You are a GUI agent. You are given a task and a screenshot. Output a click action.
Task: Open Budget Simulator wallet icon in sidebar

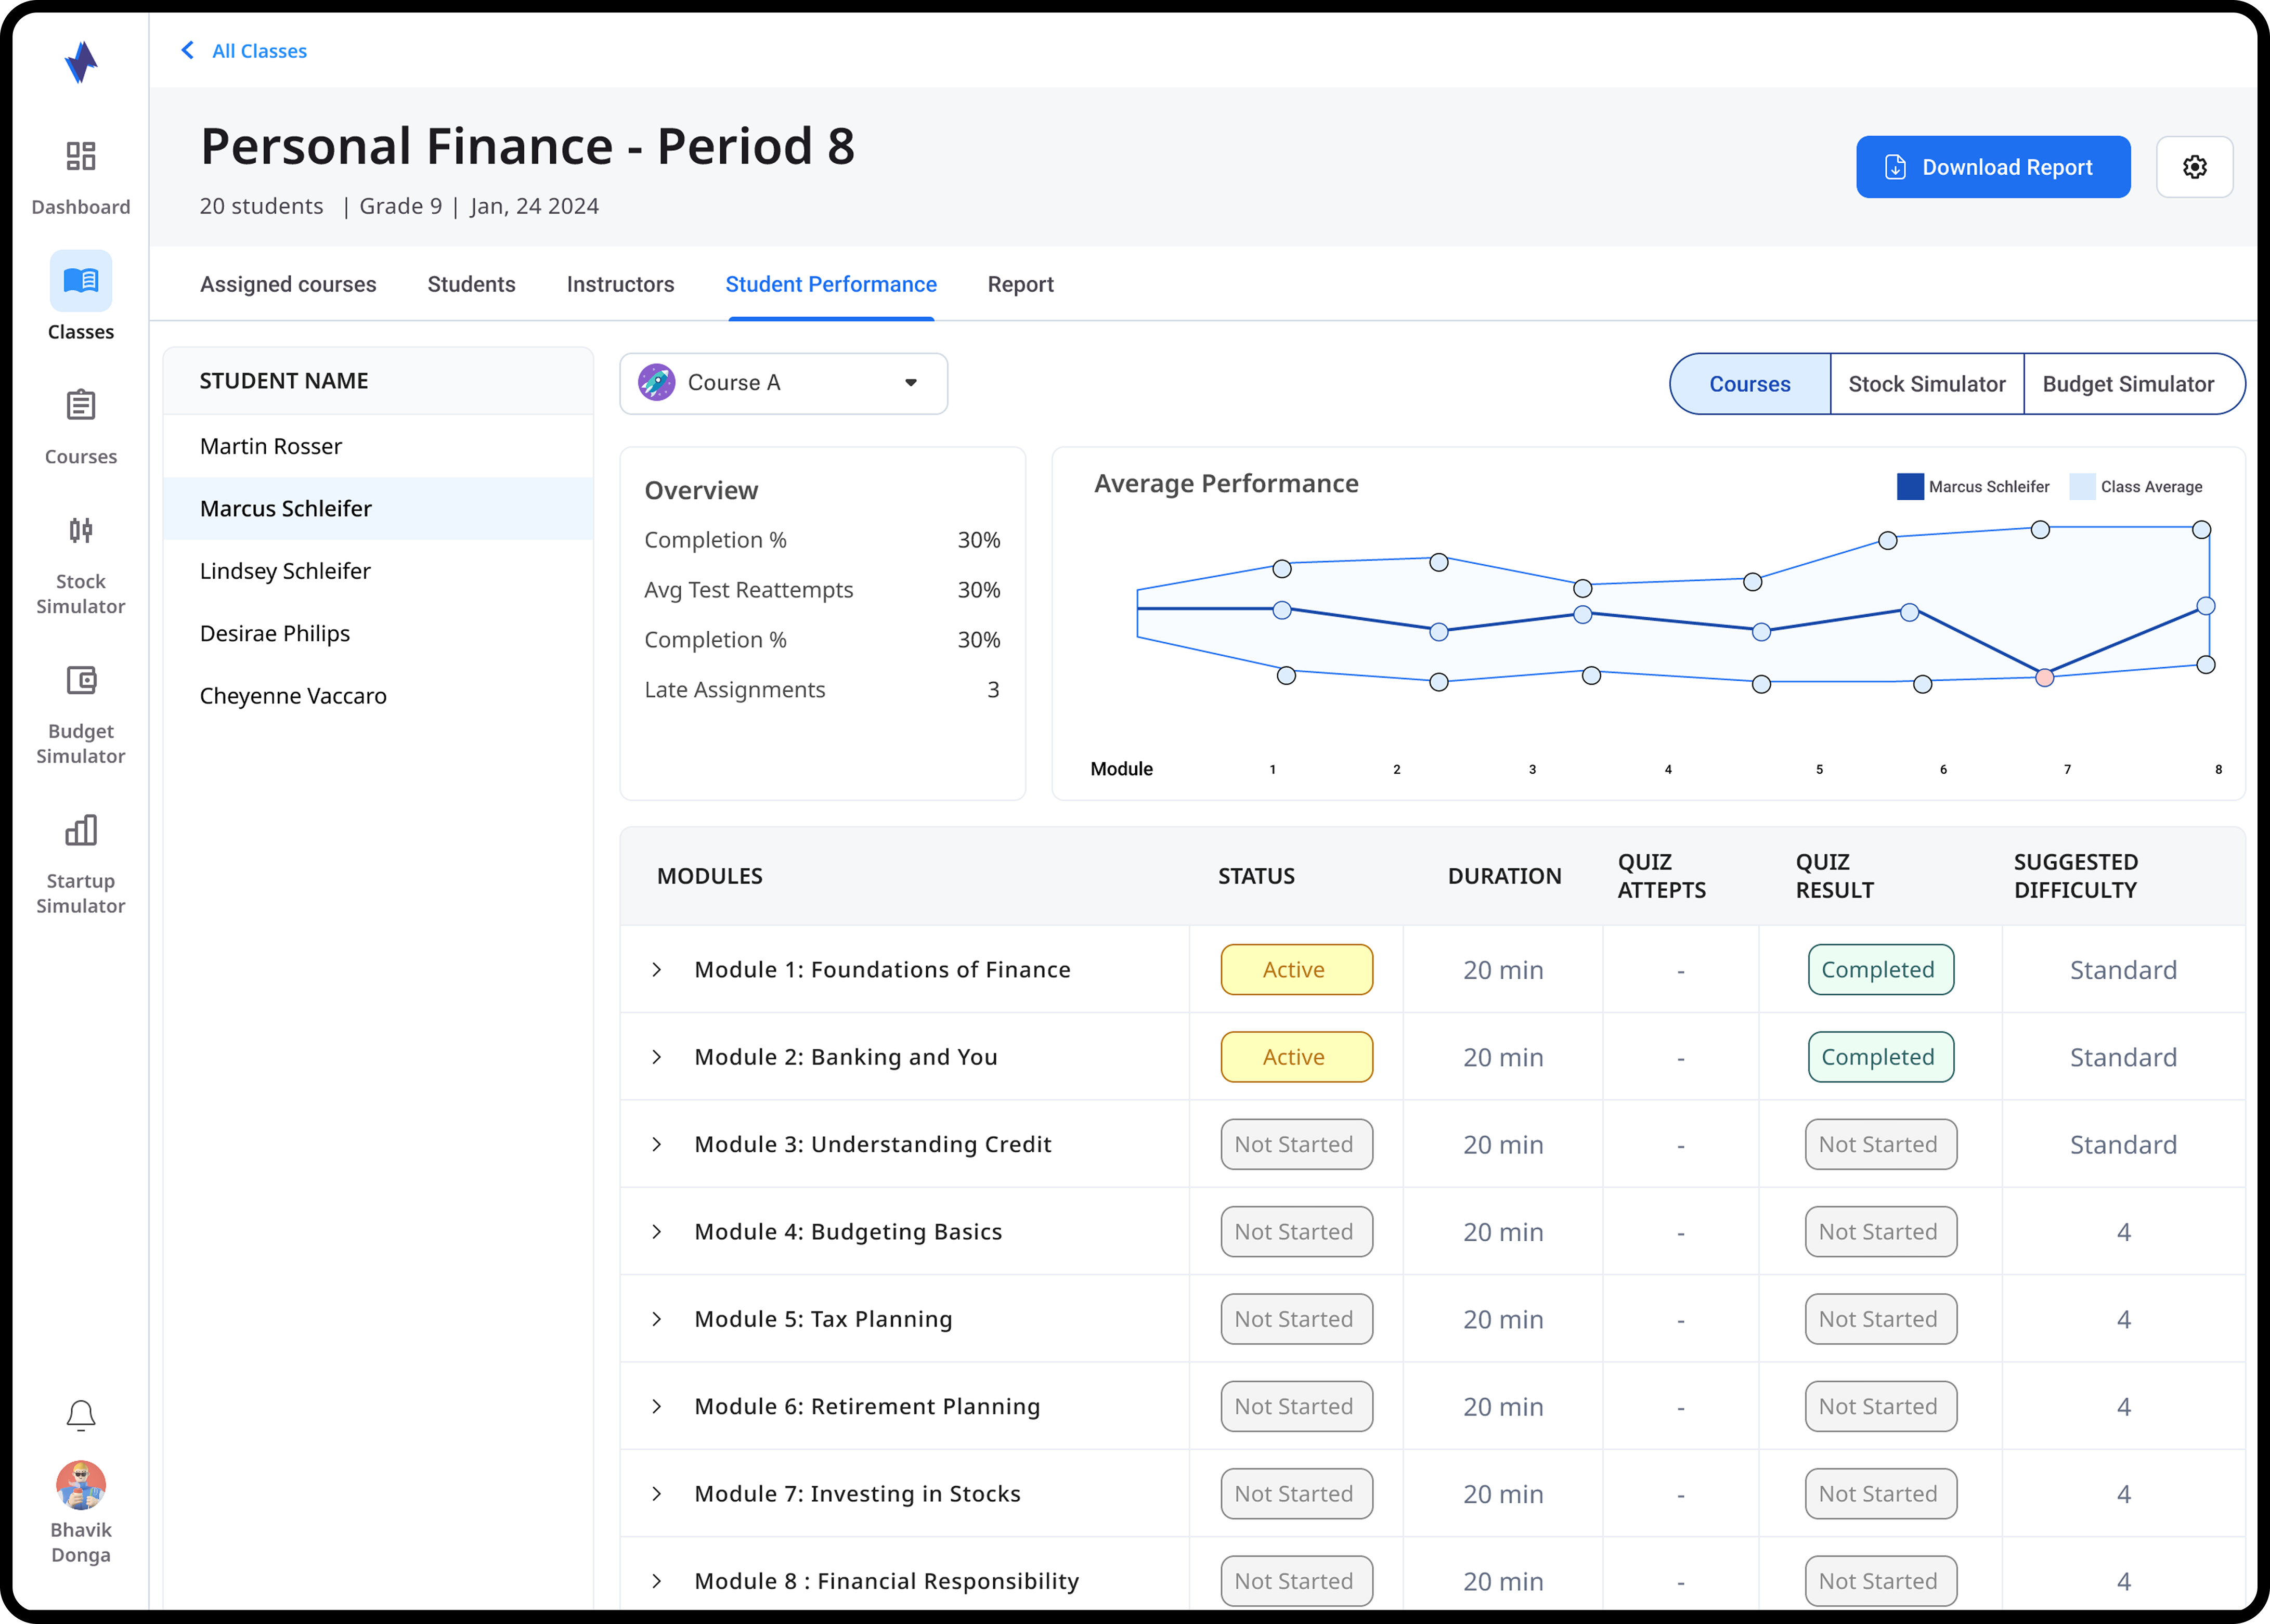(x=80, y=680)
